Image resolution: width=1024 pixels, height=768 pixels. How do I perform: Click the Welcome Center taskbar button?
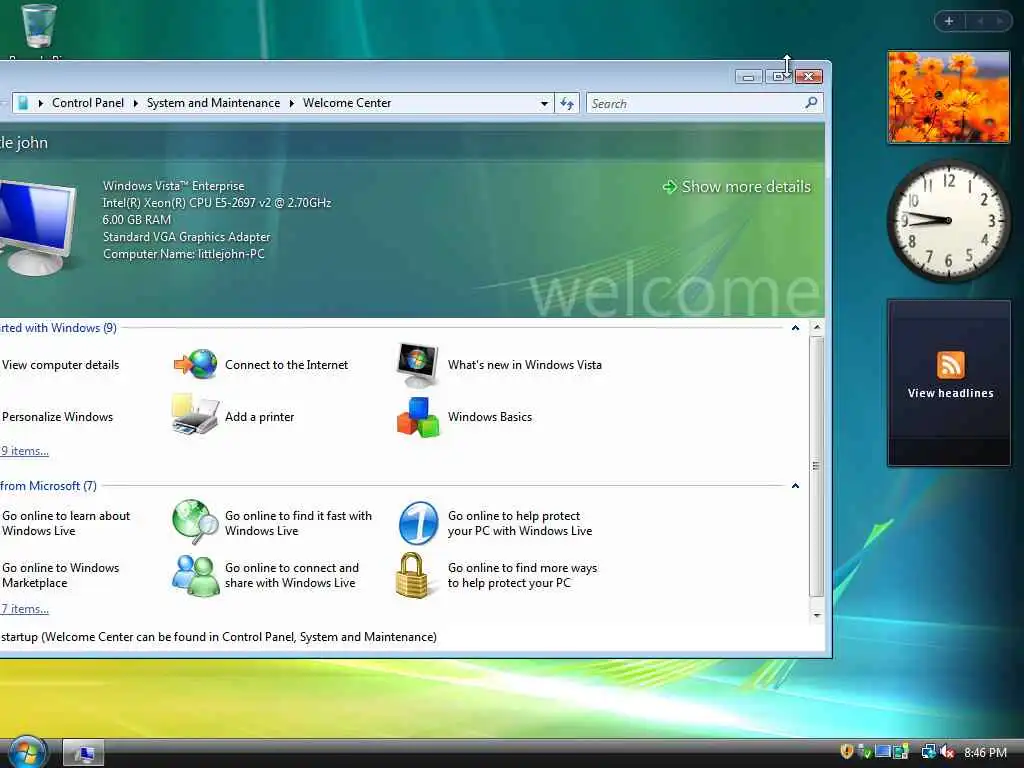click(x=83, y=753)
